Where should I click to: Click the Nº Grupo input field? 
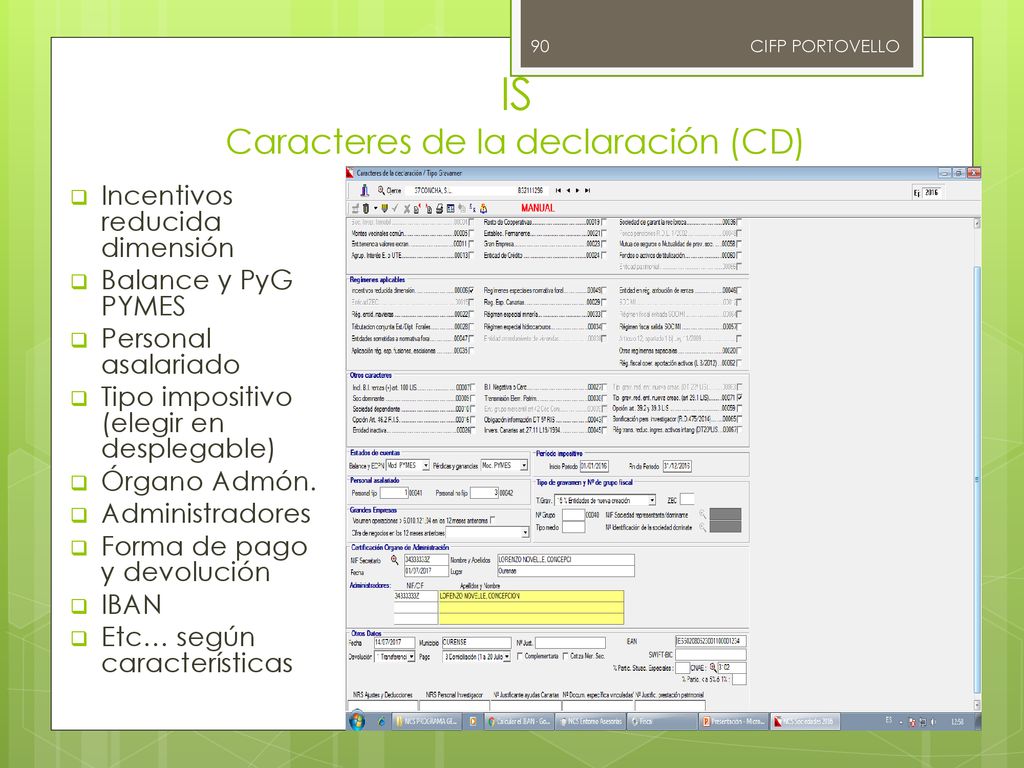pos(573,515)
